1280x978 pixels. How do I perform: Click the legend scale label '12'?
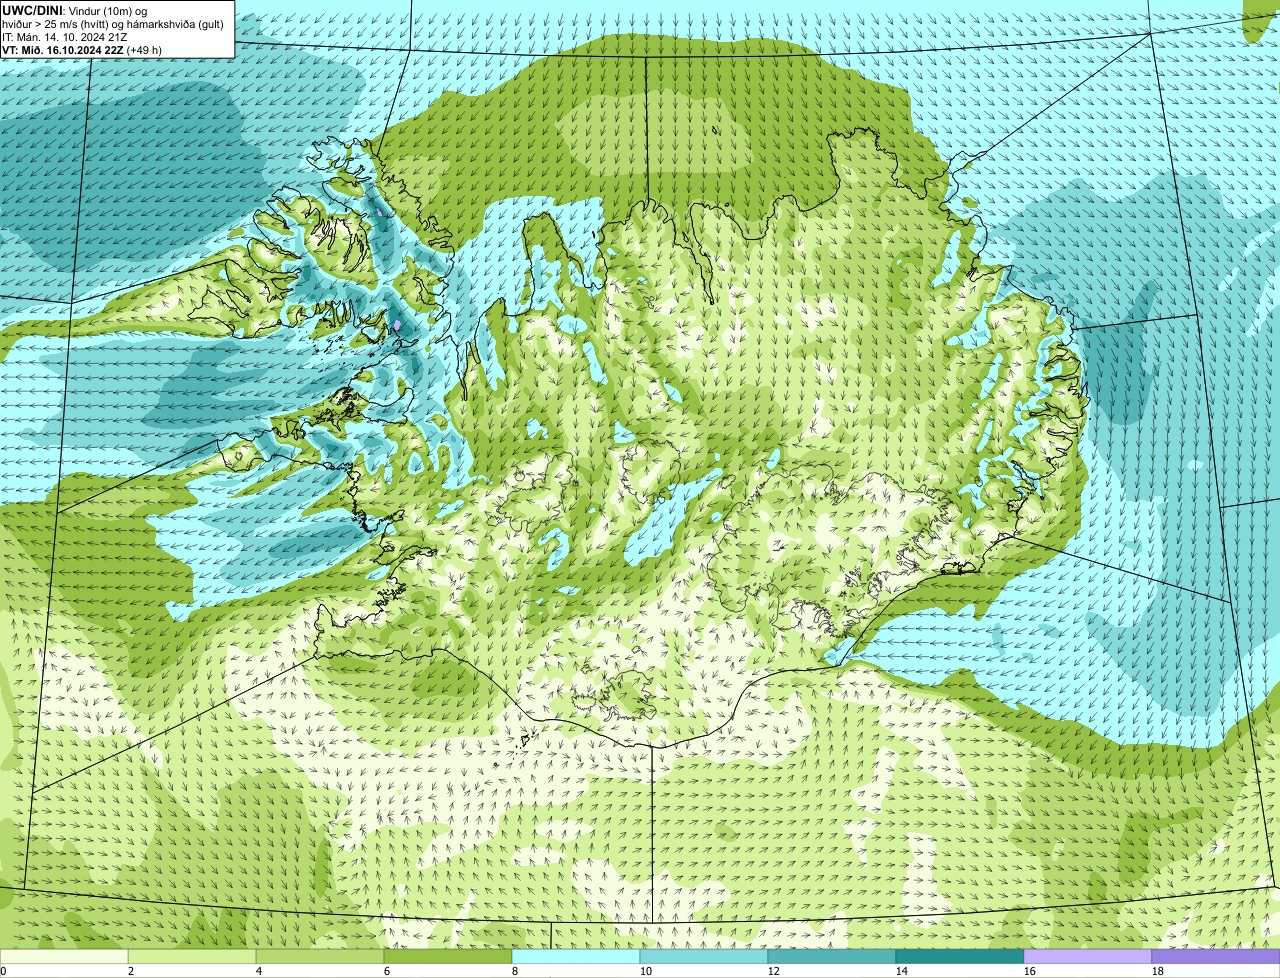pos(774,971)
